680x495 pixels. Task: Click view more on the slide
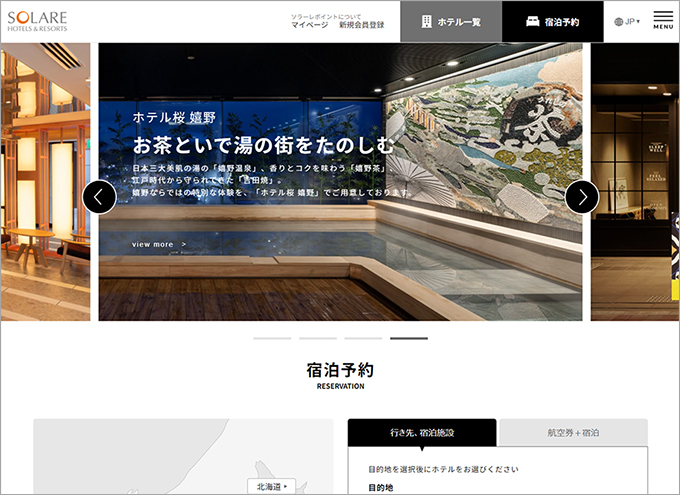[x=159, y=244]
